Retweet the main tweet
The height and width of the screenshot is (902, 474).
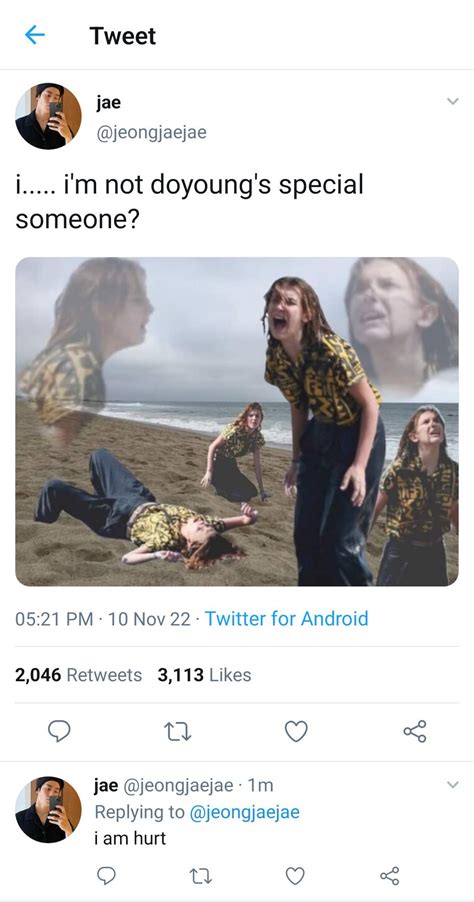[178, 731]
